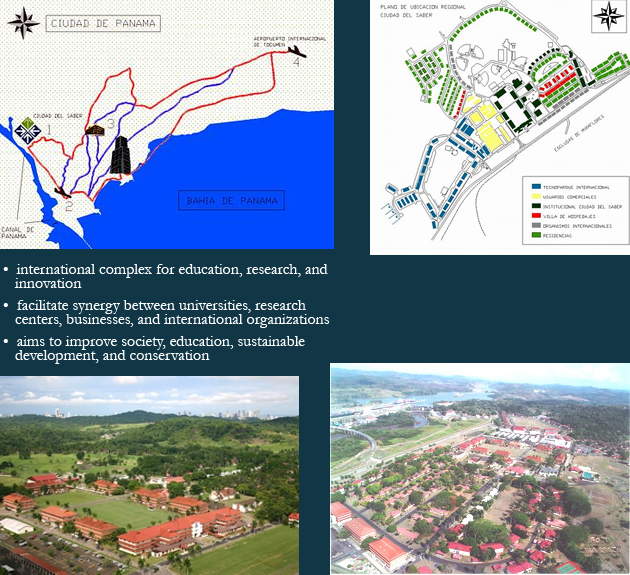Click the Ciudad del Saber logo marker
630x575 pixels.
coord(26,131)
